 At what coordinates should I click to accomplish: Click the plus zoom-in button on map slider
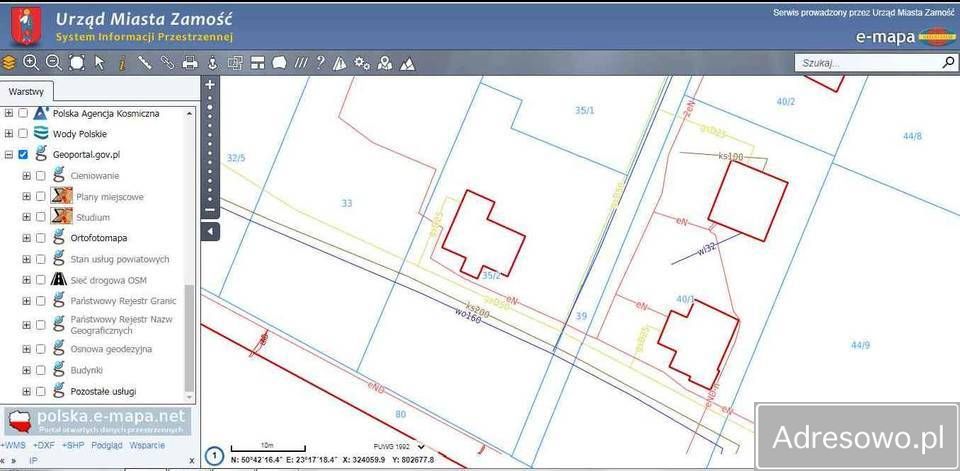coord(210,85)
